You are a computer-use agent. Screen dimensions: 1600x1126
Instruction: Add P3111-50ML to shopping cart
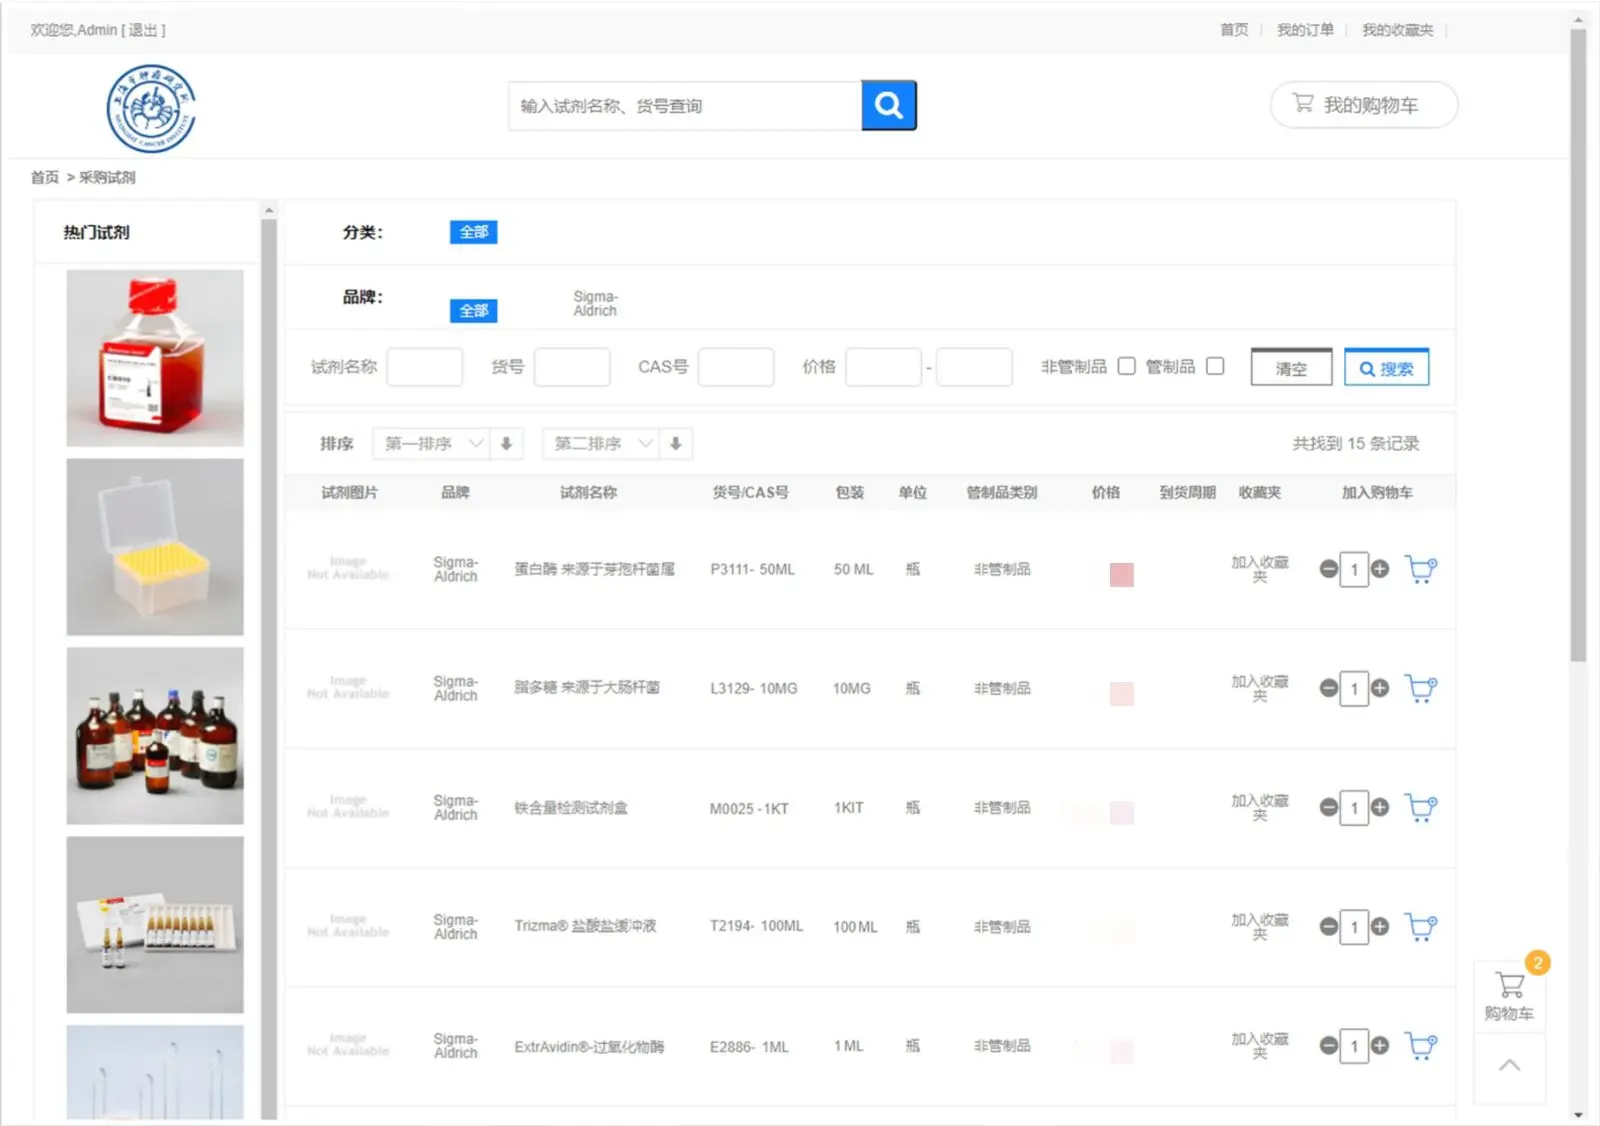1420,569
